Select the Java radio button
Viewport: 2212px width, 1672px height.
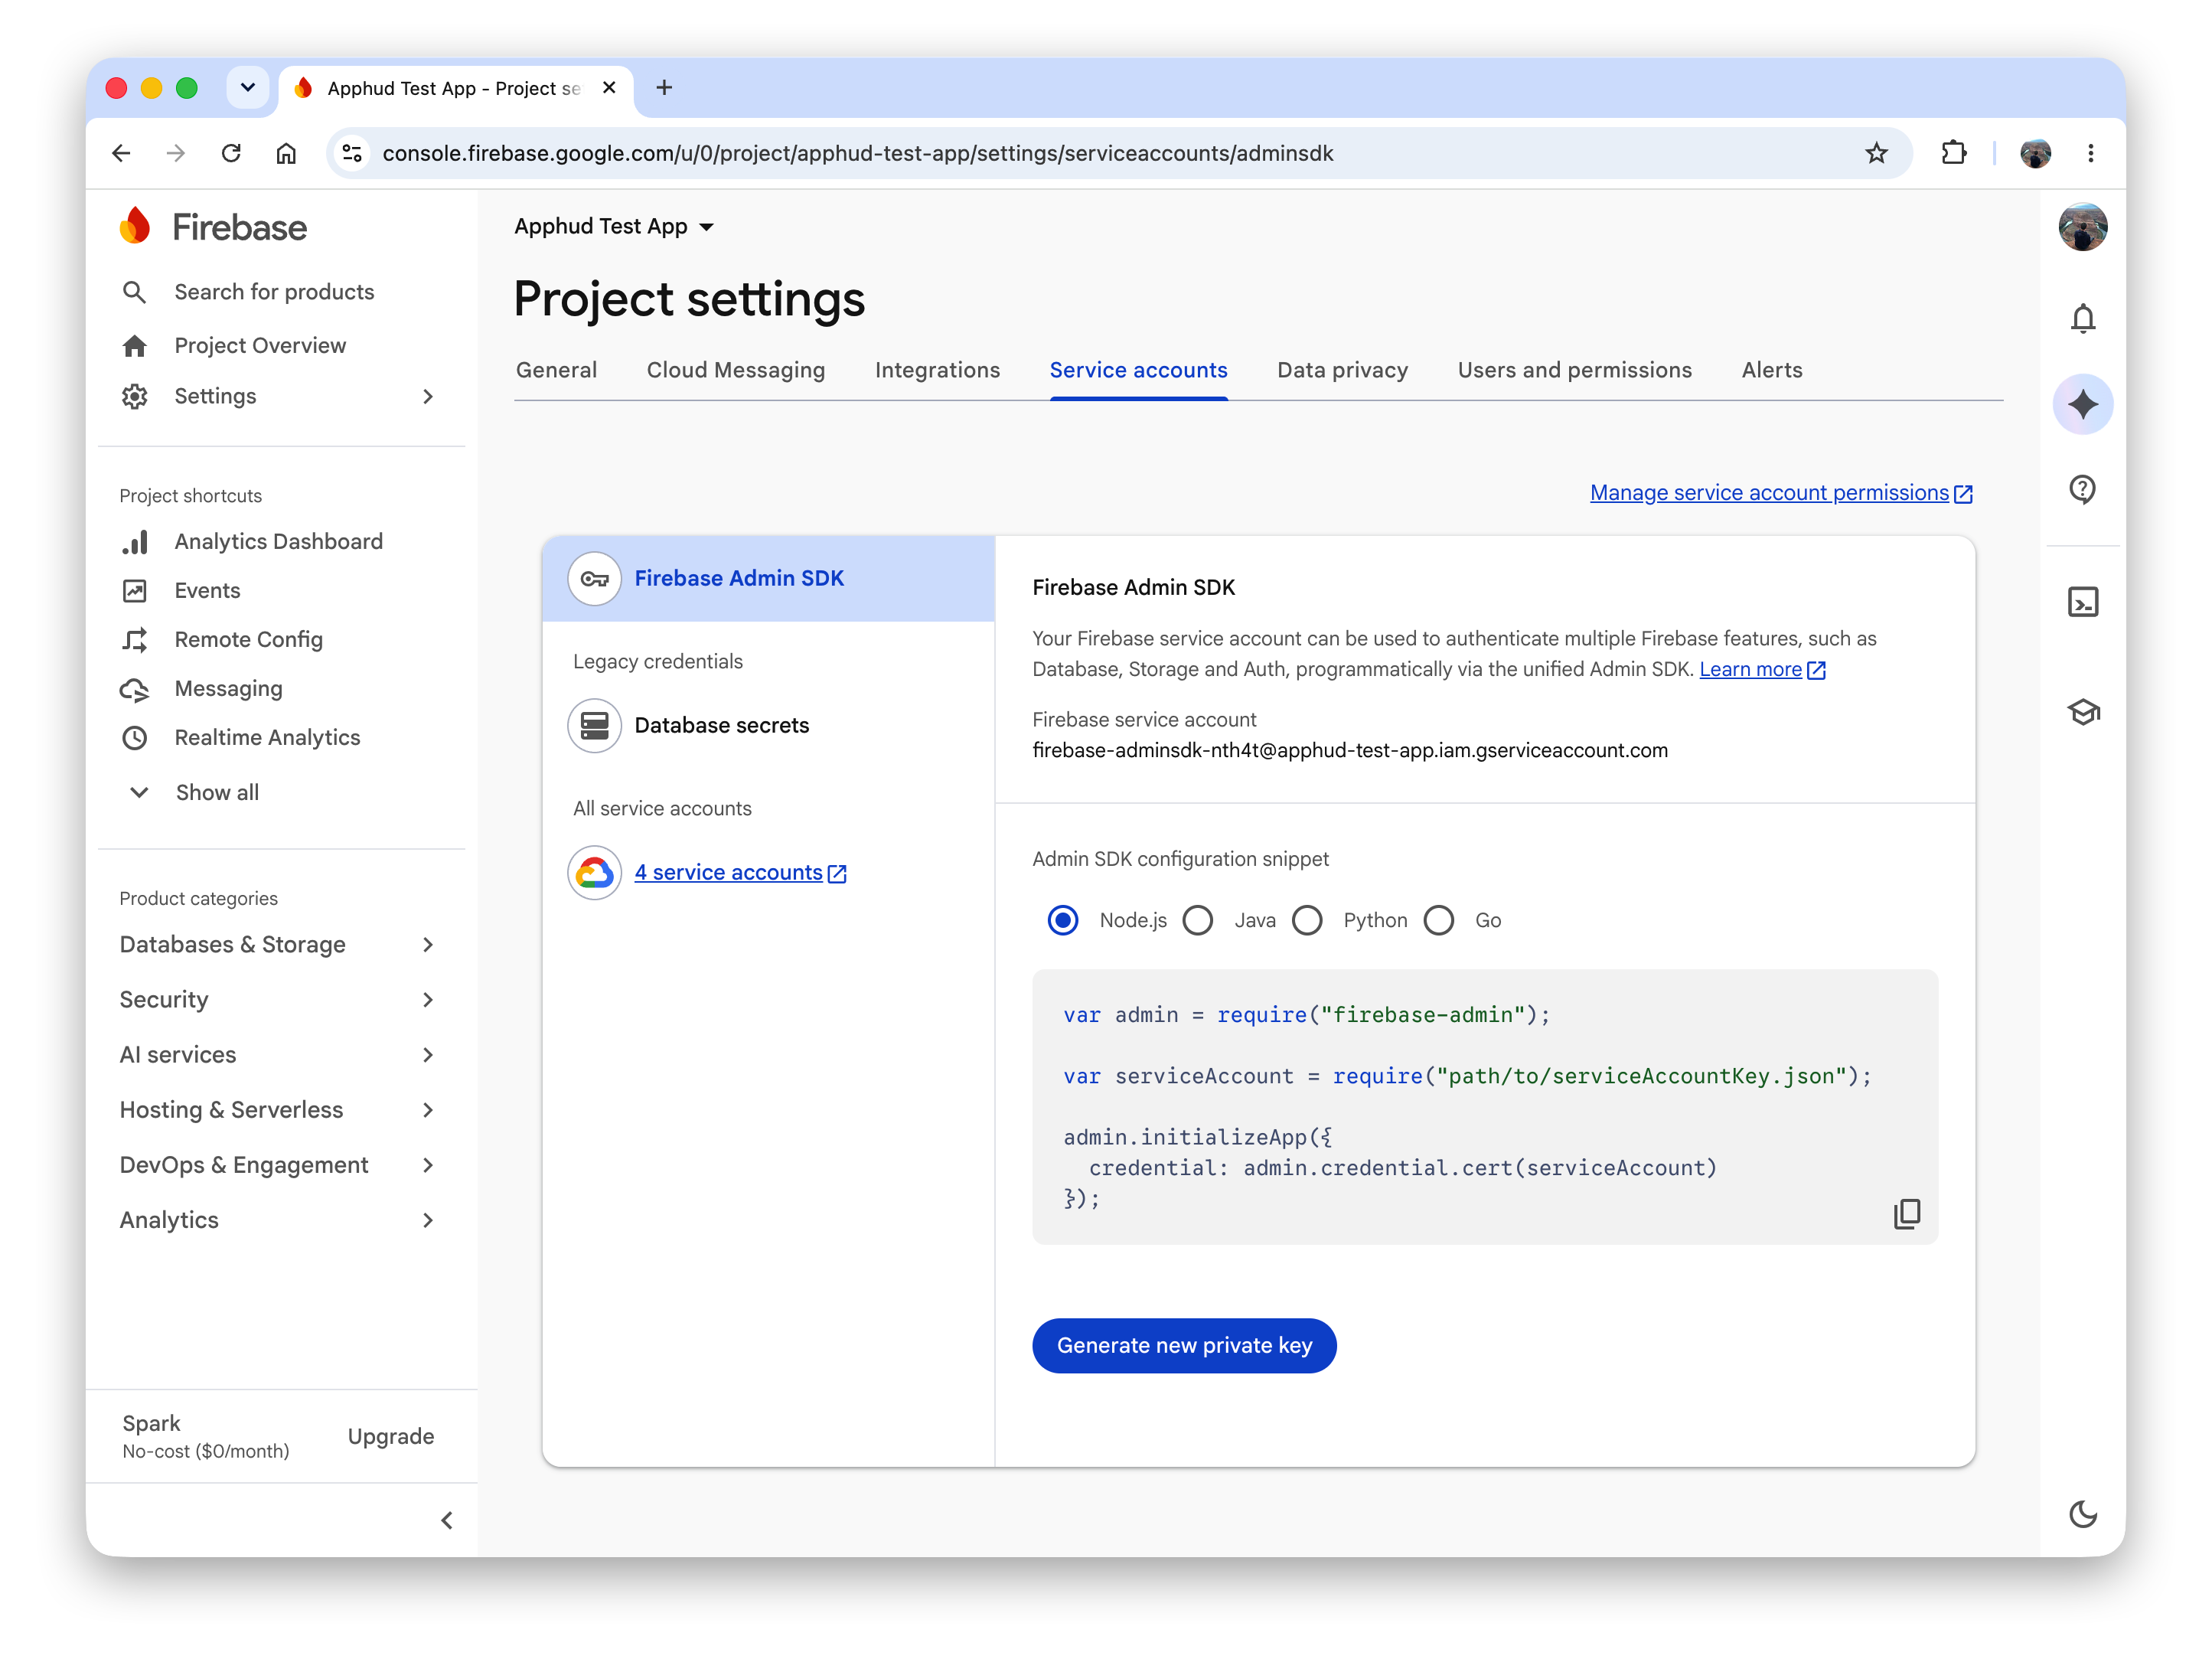coord(1198,921)
